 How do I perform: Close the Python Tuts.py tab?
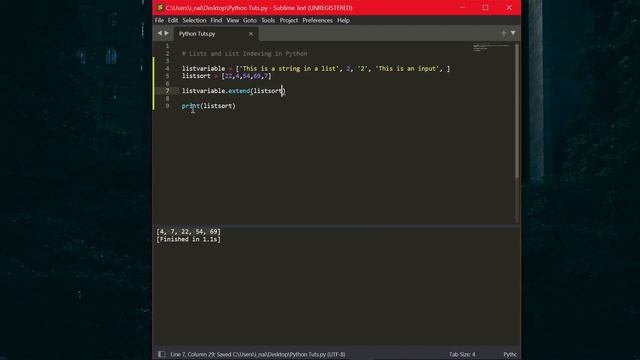(251, 34)
